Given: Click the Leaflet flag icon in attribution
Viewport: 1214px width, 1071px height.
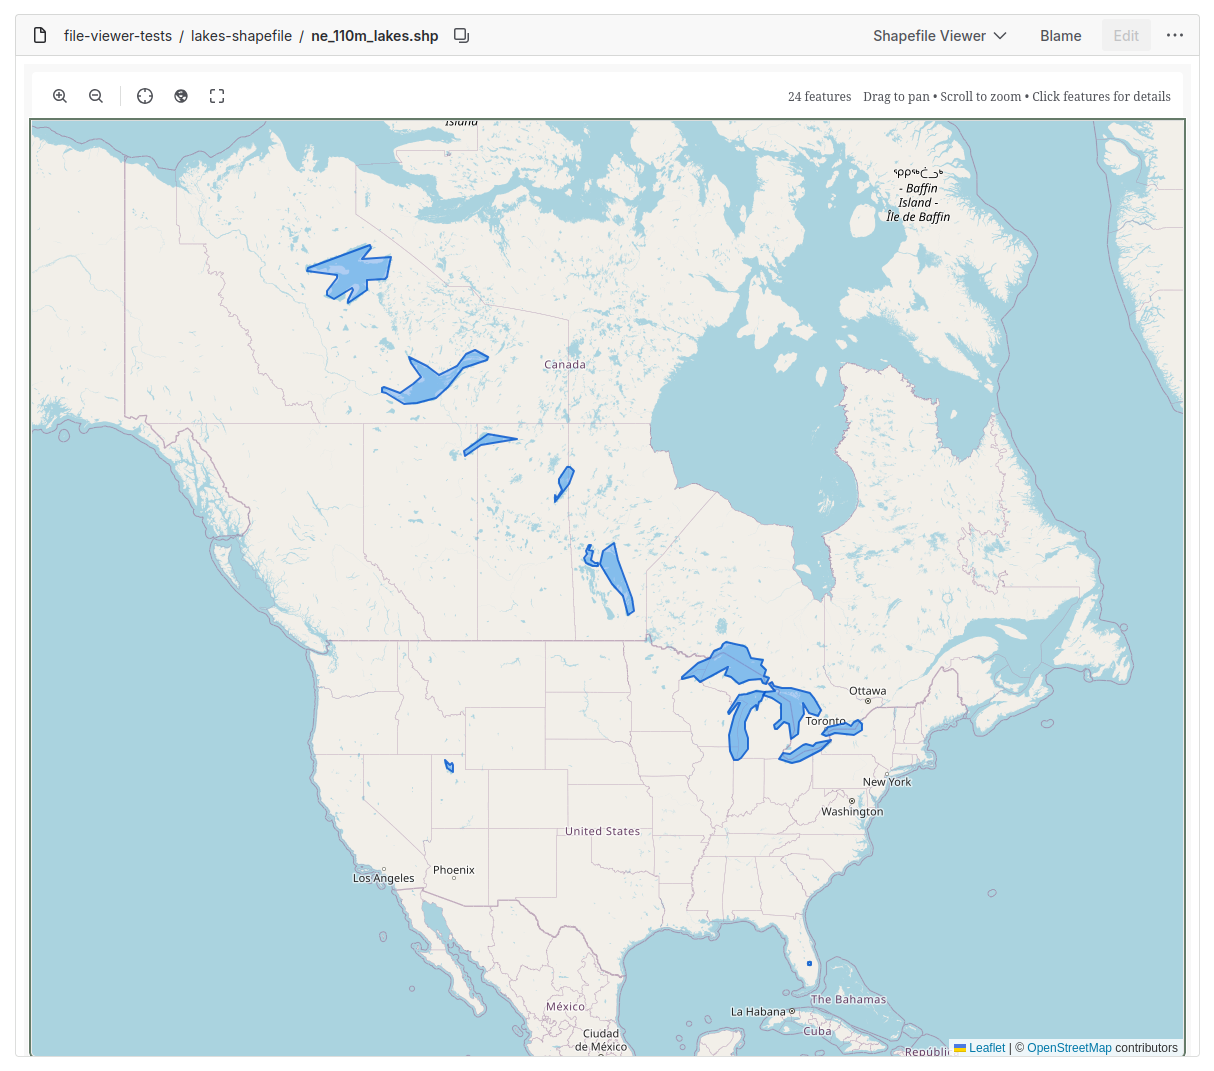Looking at the screenshot, I should [x=961, y=1047].
